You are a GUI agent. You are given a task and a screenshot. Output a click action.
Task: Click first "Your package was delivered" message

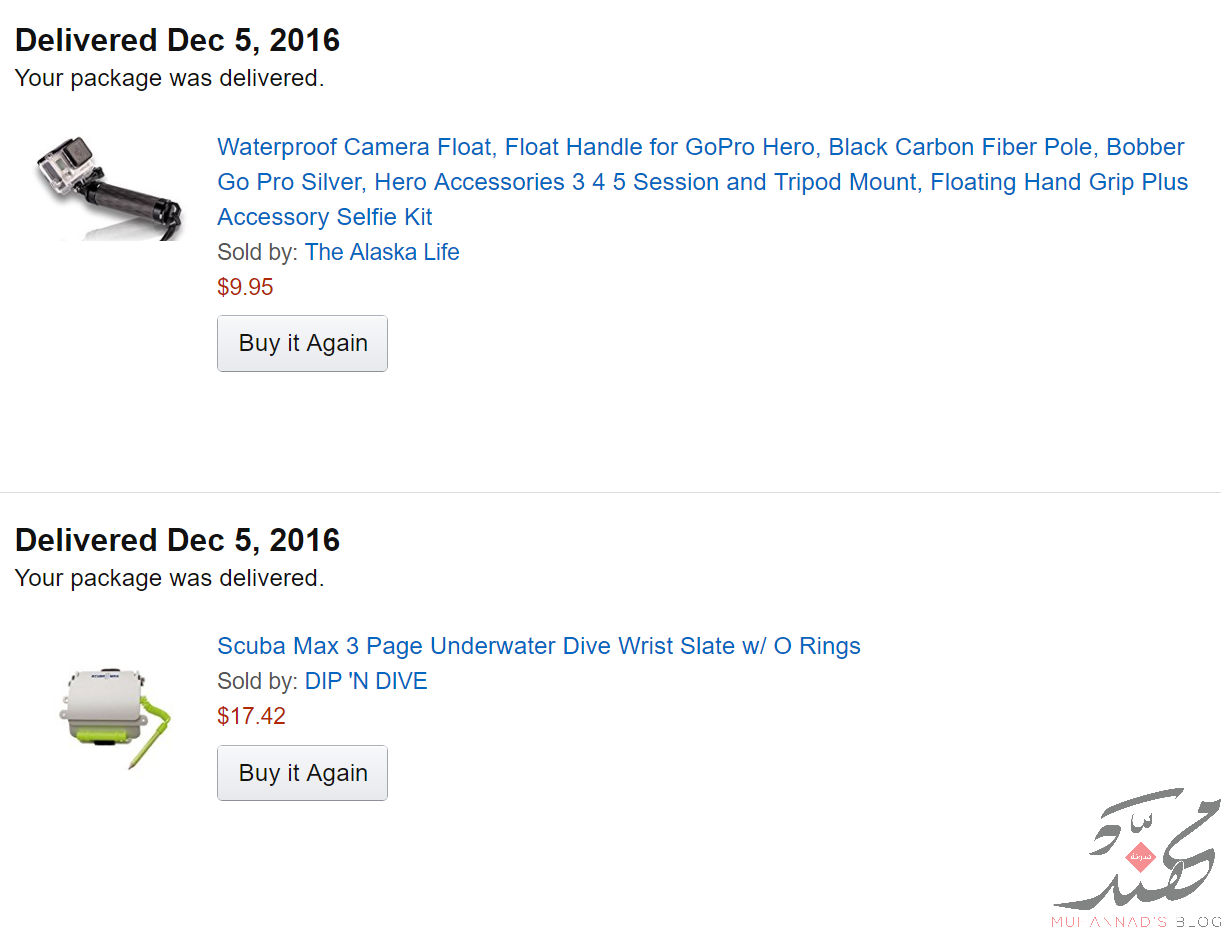169,78
